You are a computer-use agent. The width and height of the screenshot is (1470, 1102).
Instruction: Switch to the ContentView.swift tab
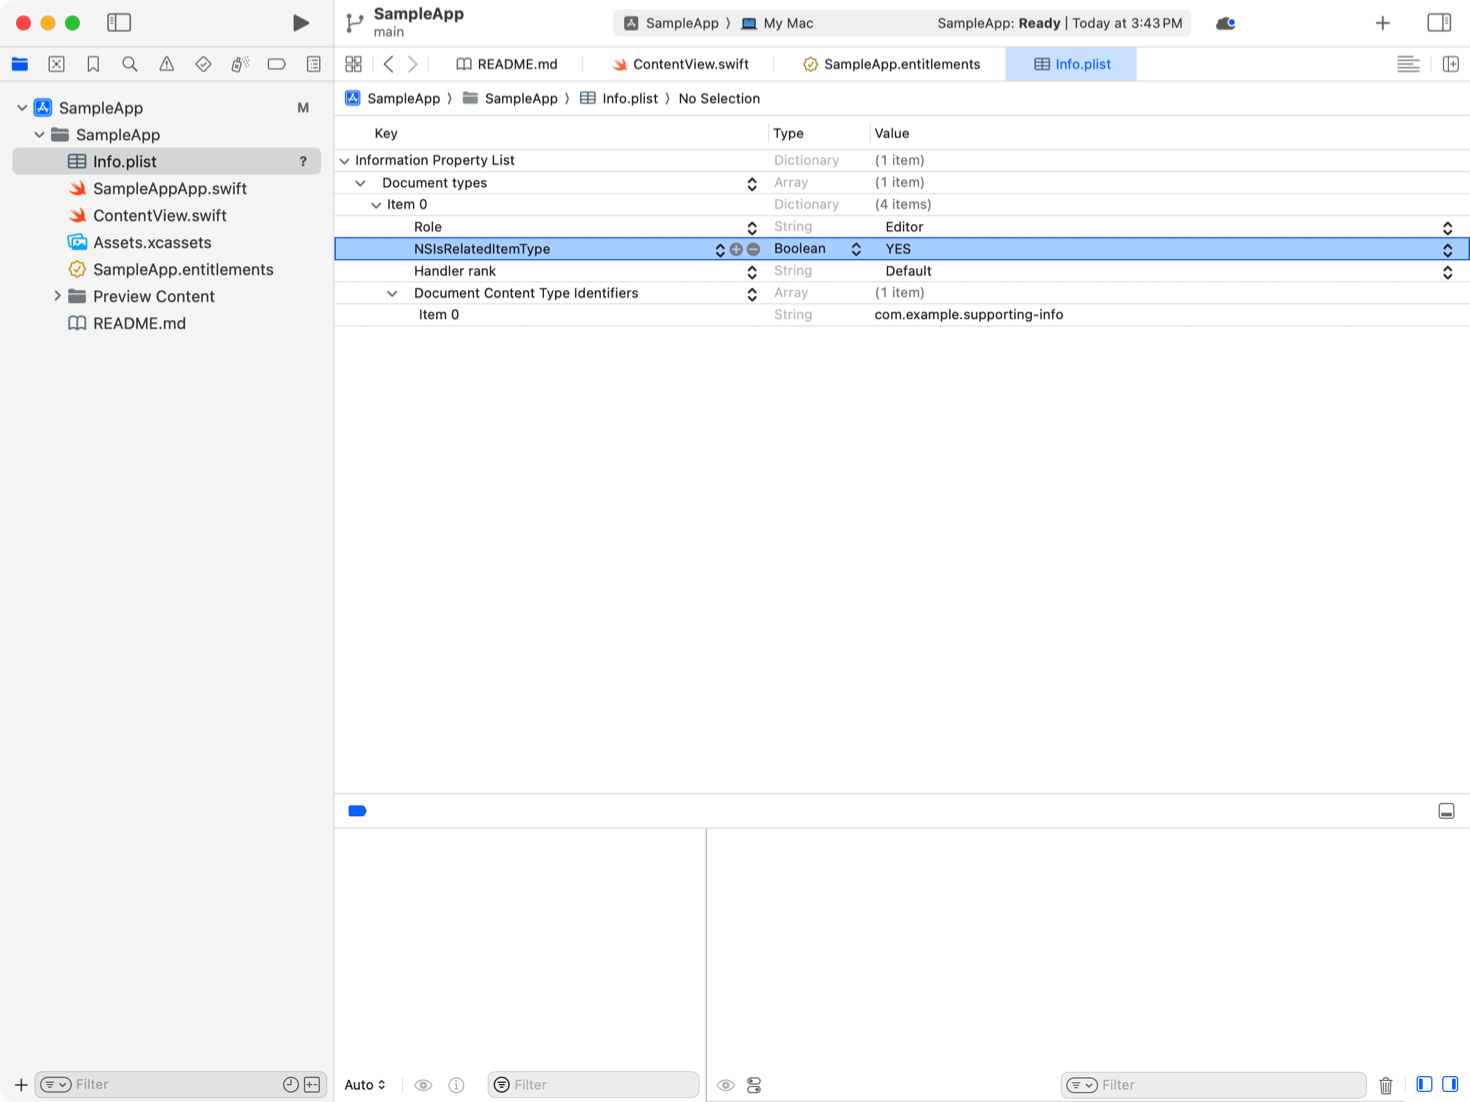(681, 64)
